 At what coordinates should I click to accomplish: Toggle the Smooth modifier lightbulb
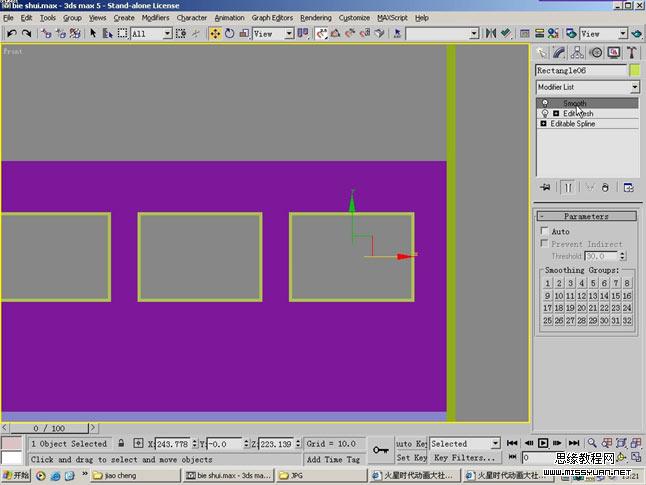545,103
